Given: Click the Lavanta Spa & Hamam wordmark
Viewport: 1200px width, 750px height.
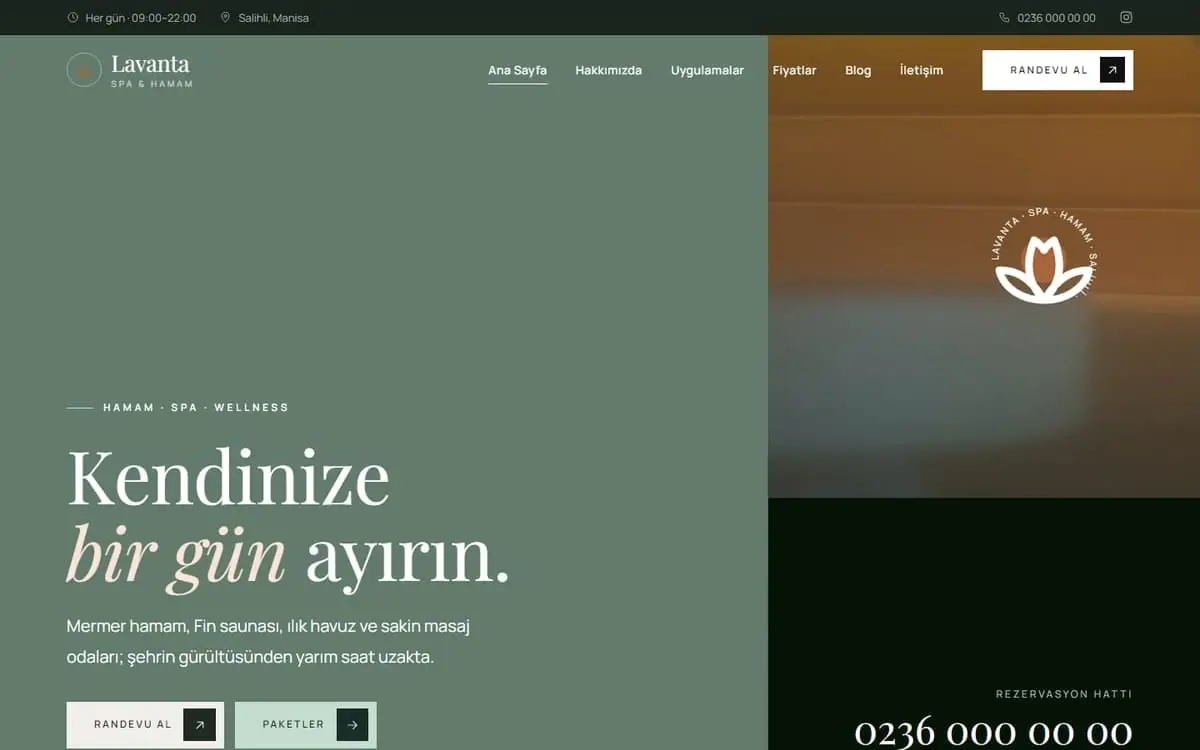Looking at the screenshot, I should point(151,70).
